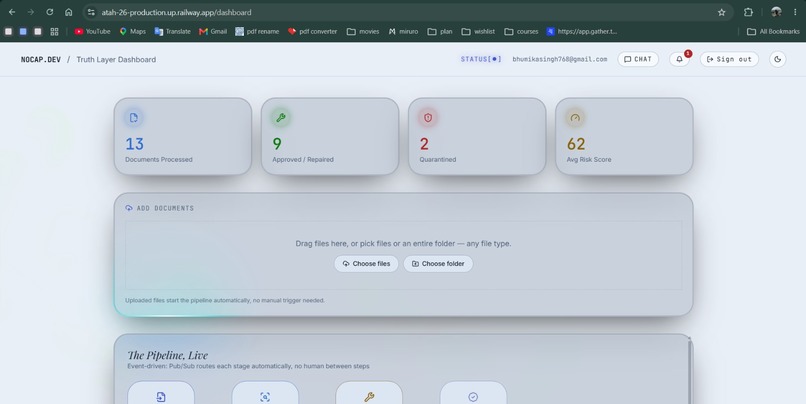Click the Approved / Repaired wrench icon
The width and height of the screenshot is (806, 404).
tap(281, 118)
